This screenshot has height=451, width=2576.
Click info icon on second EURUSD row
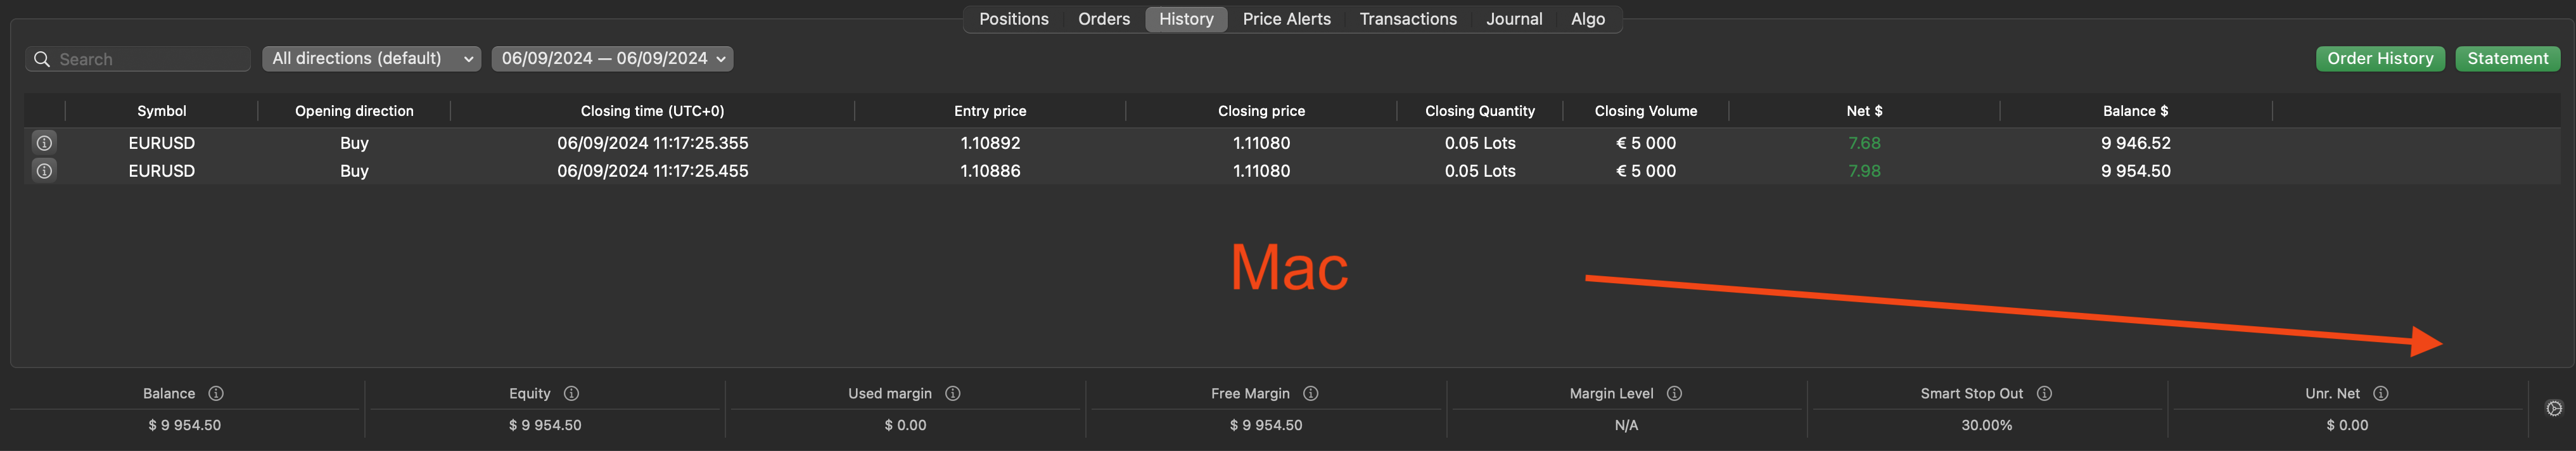(x=44, y=171)
